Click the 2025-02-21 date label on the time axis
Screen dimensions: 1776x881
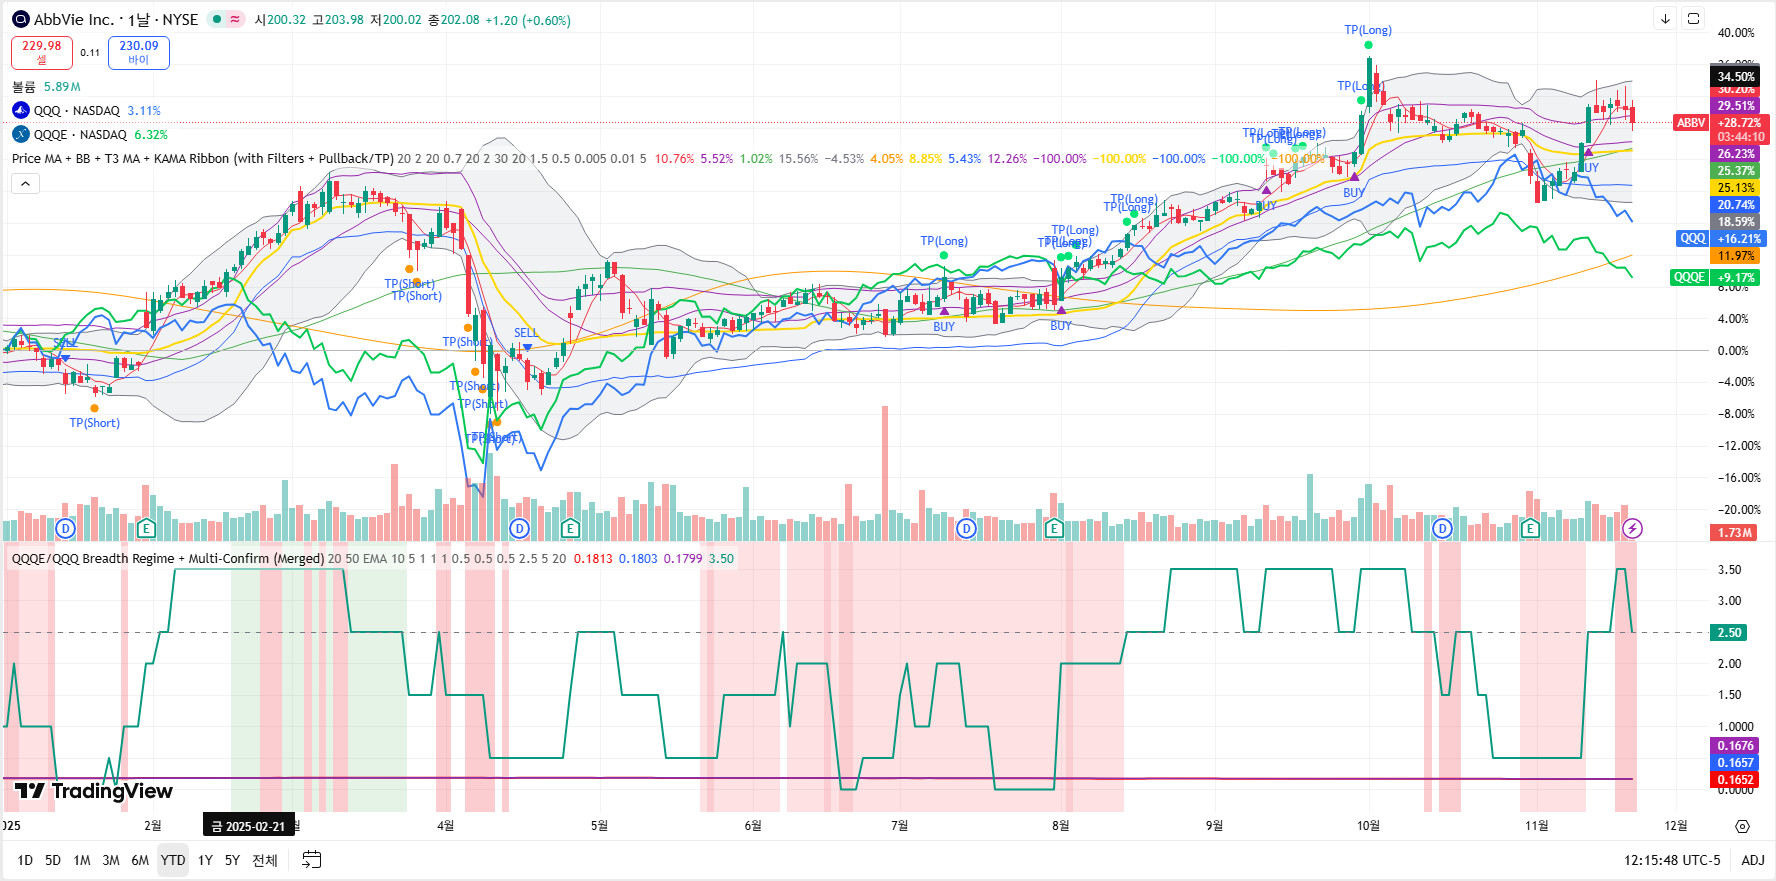pos(249,826)
